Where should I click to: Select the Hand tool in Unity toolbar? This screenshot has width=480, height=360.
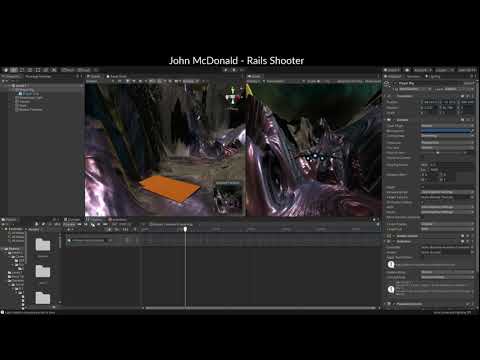point(6,70)
